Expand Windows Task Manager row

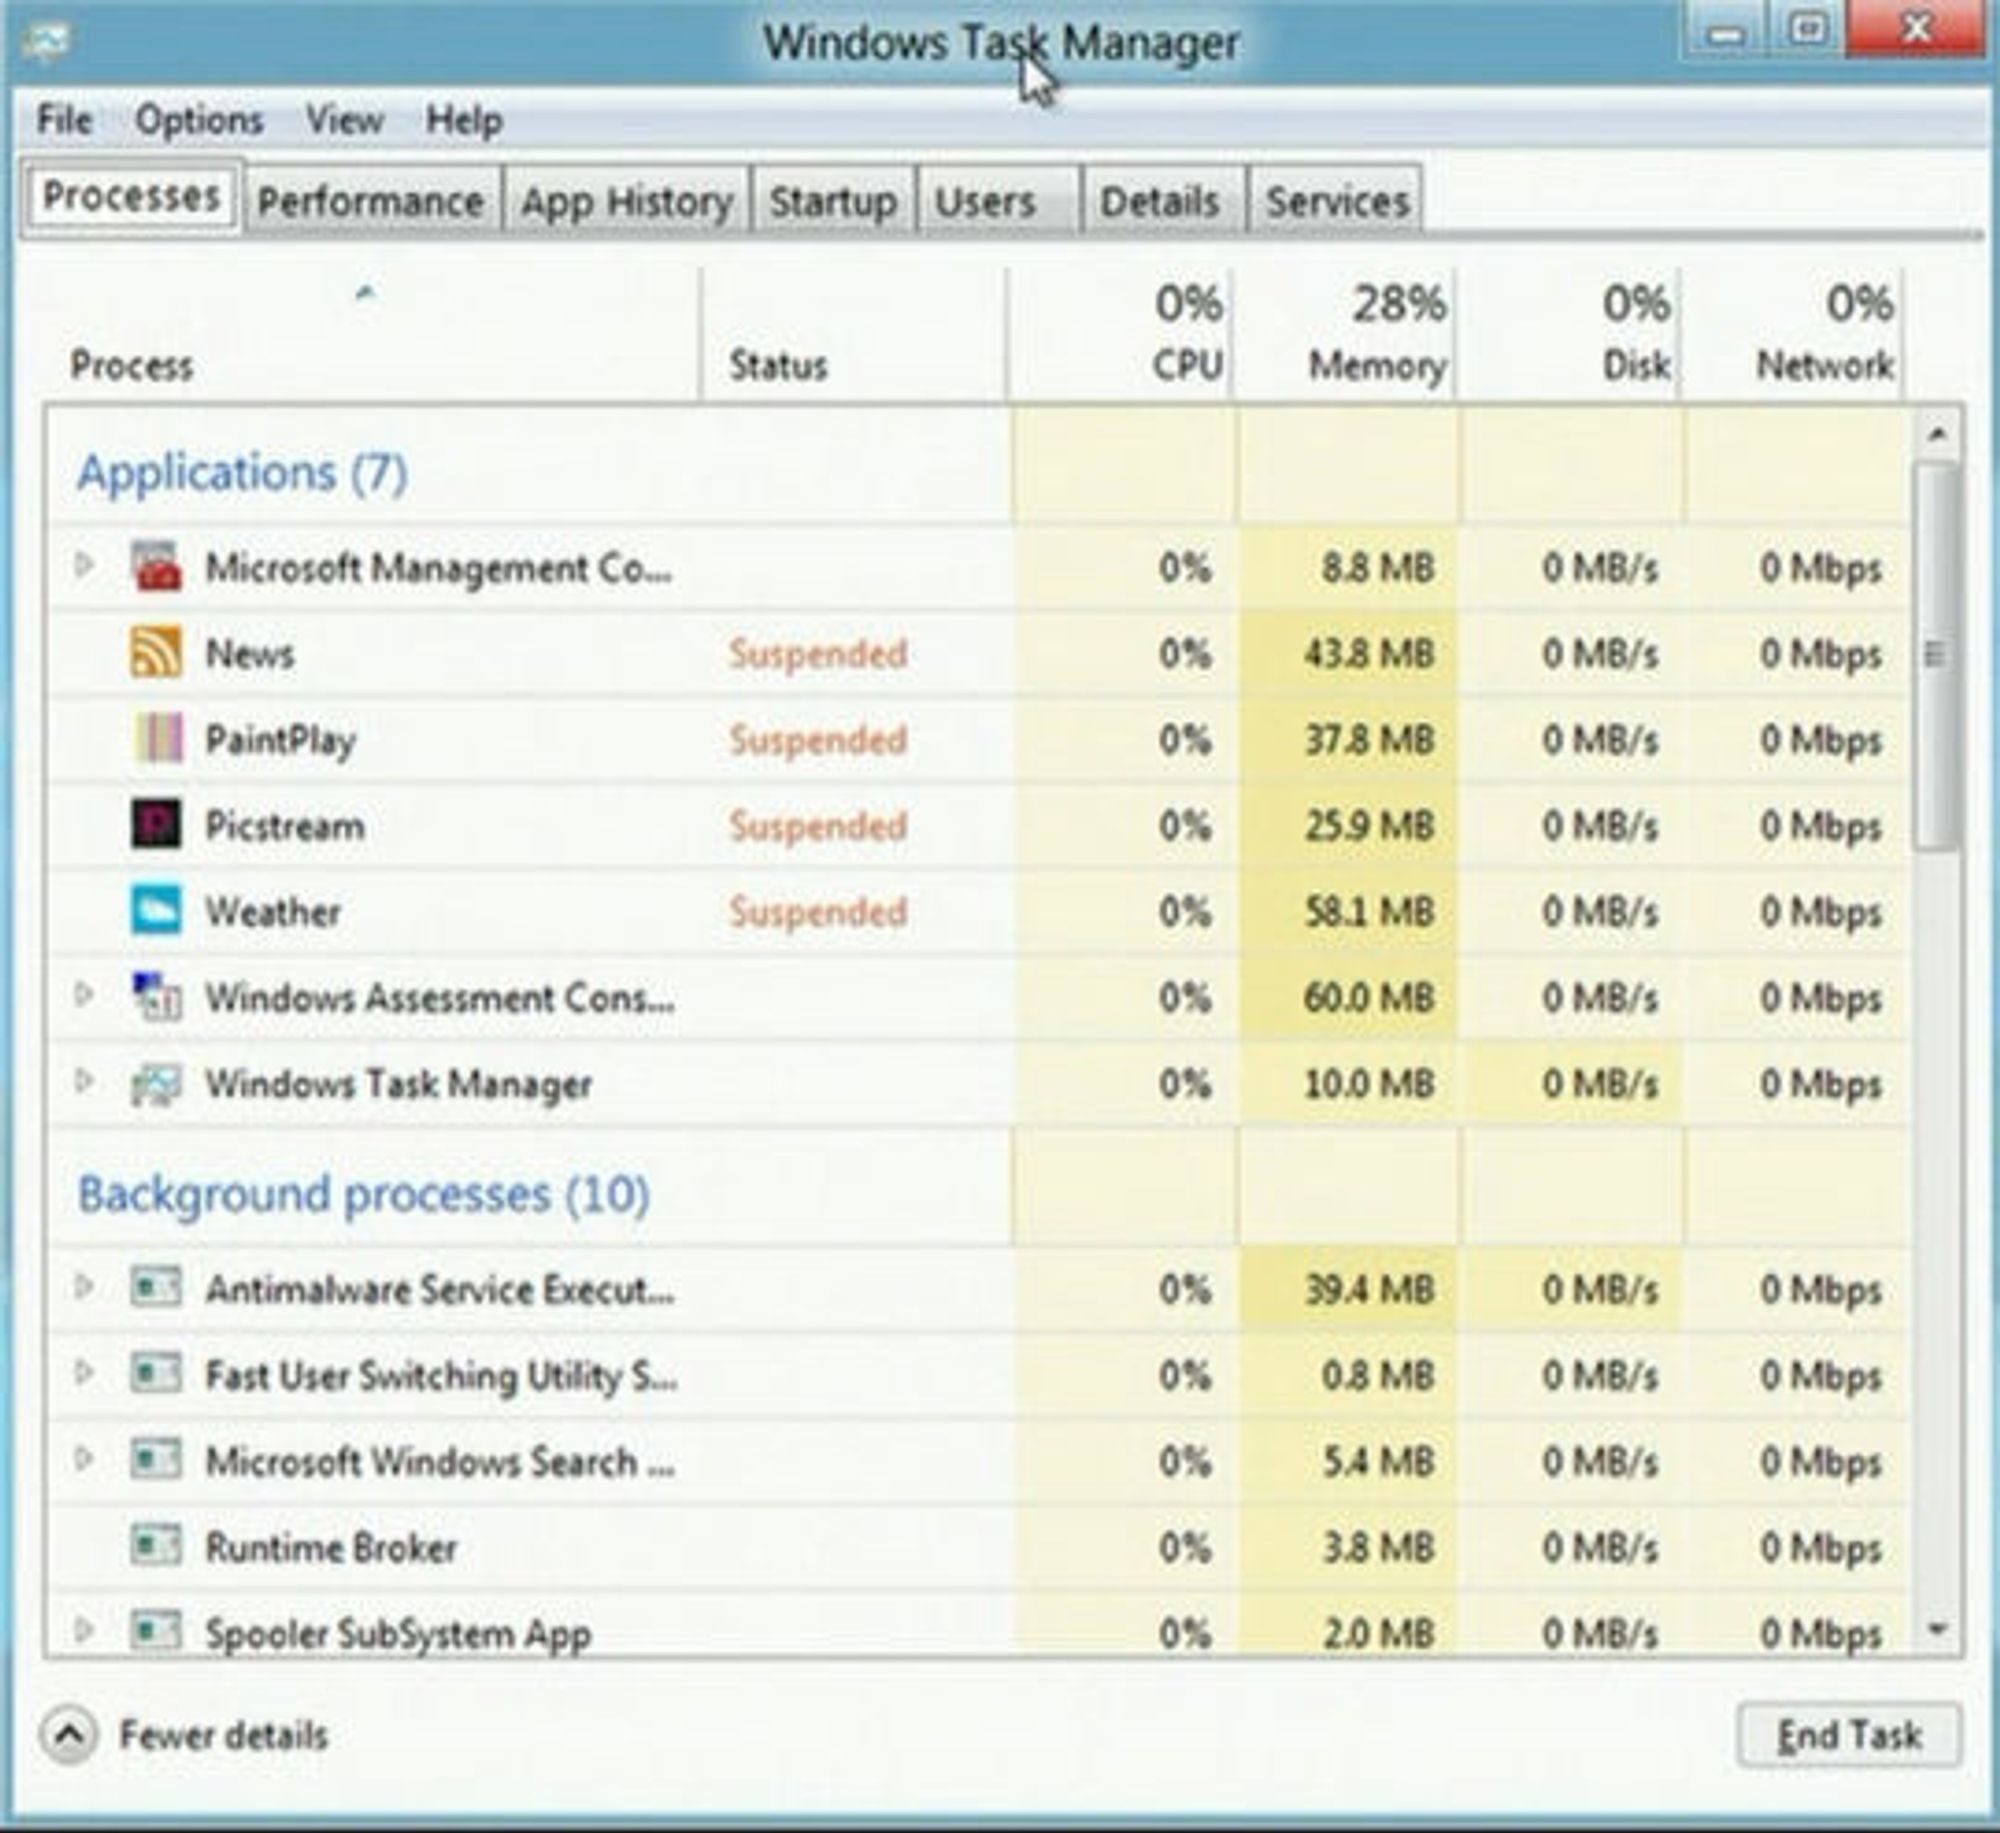(x=84, y=1081)
